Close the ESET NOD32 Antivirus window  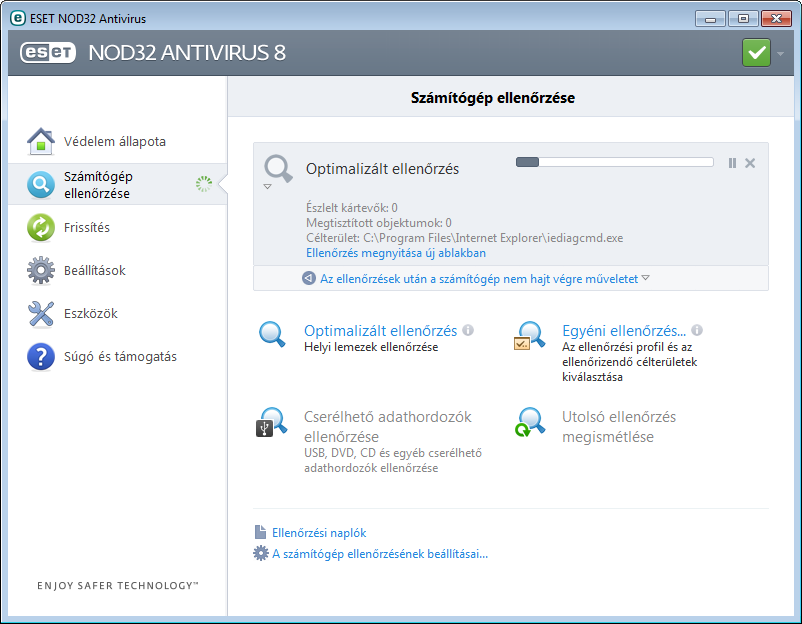pos(776,19)
